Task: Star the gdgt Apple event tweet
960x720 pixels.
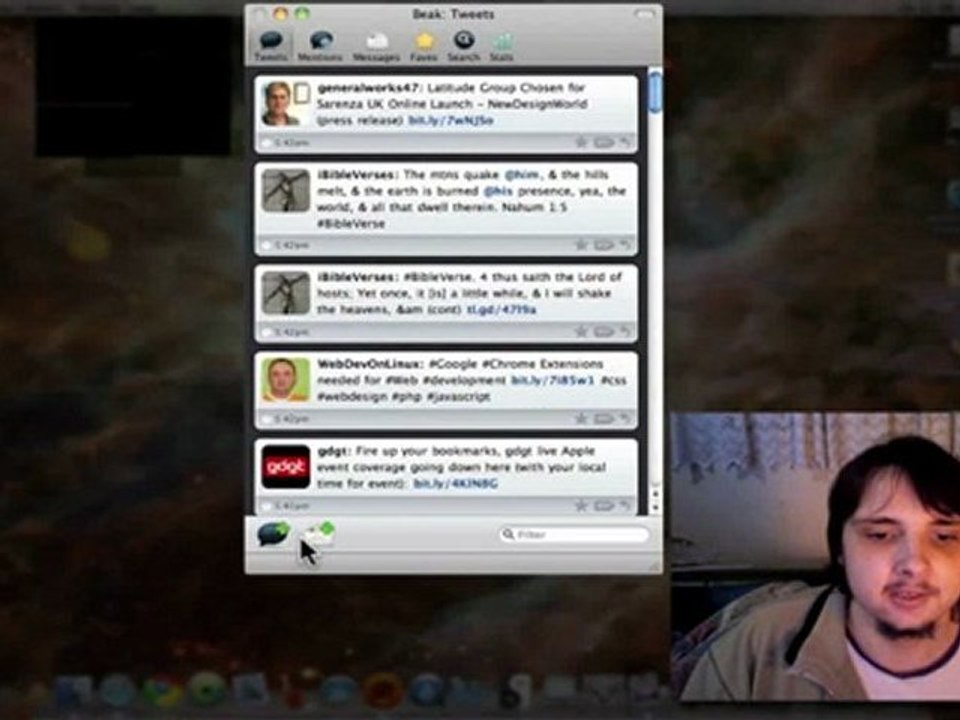Action: point(581,506)
